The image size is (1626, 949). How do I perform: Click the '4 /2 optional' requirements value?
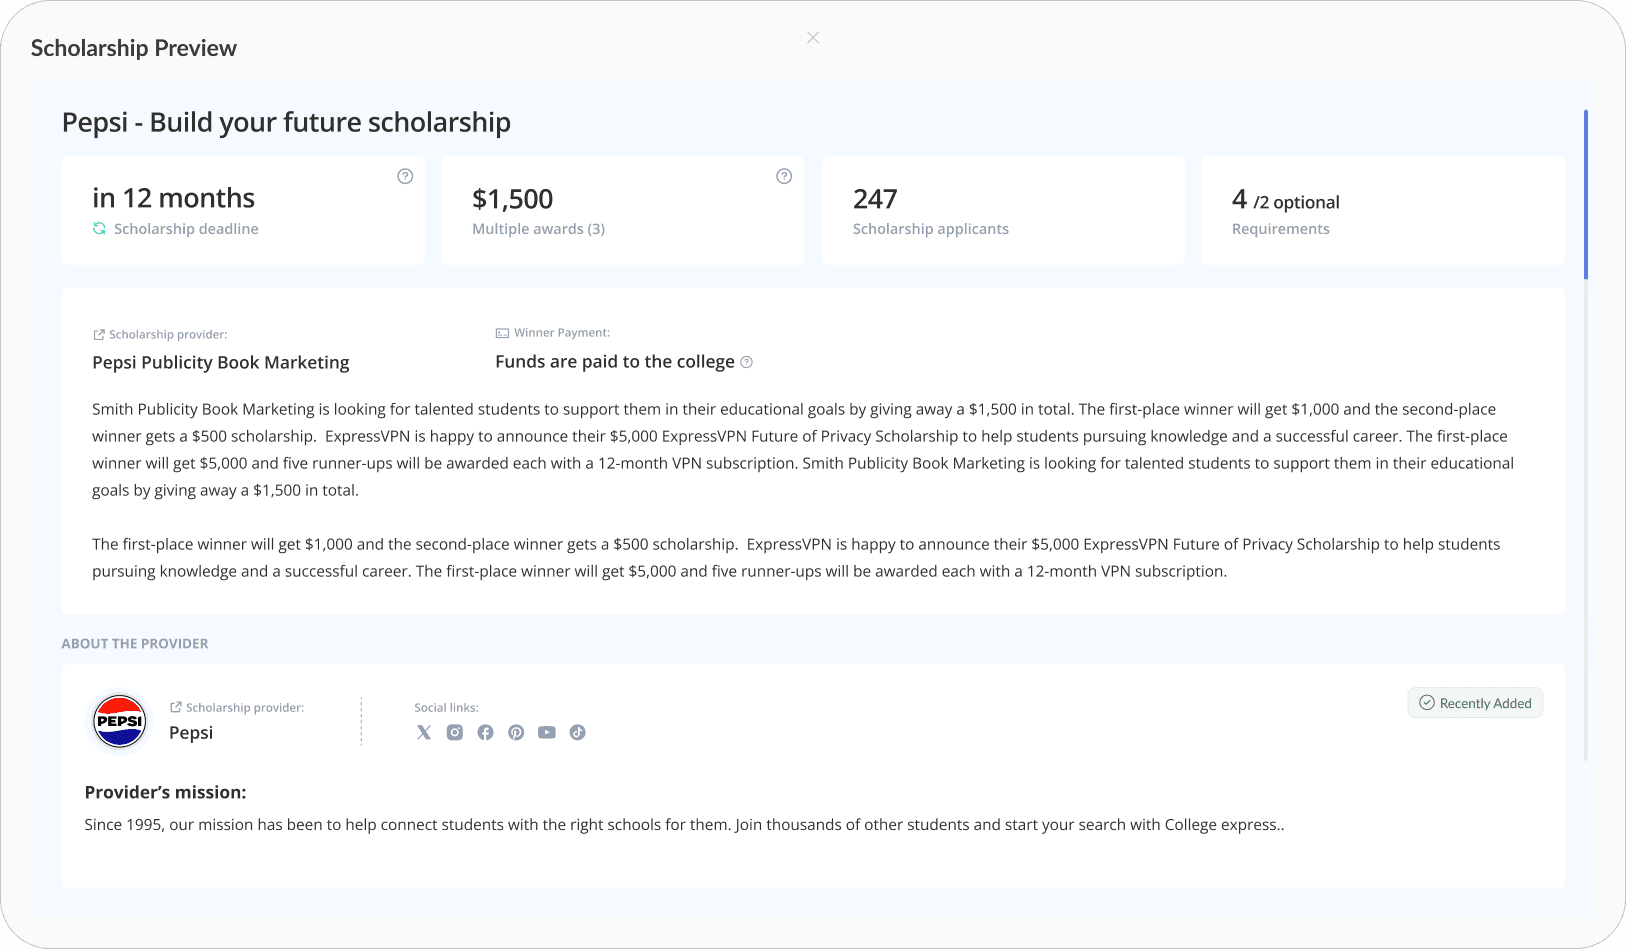1286,200
